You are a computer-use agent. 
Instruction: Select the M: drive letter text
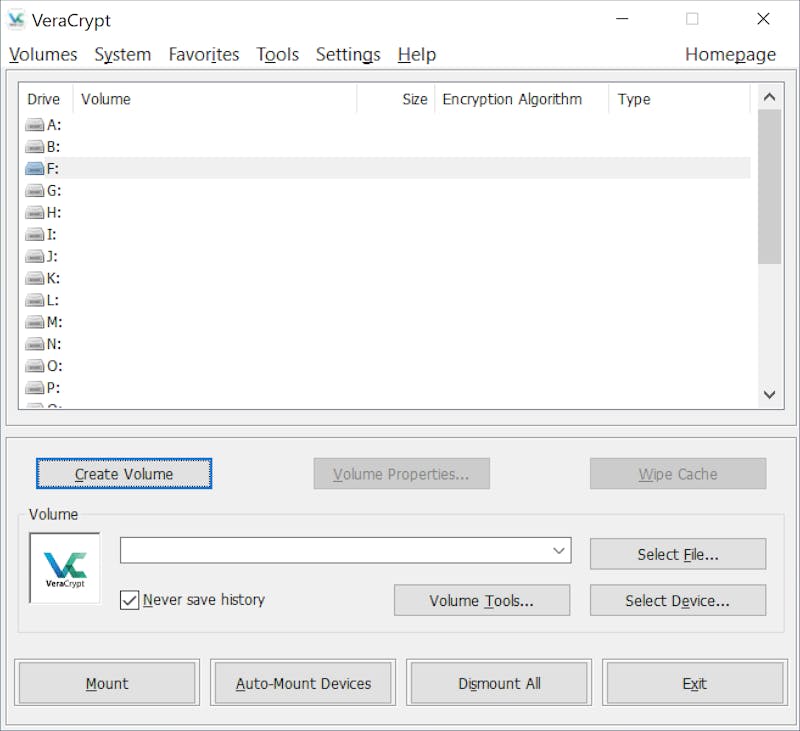point(55,322)
